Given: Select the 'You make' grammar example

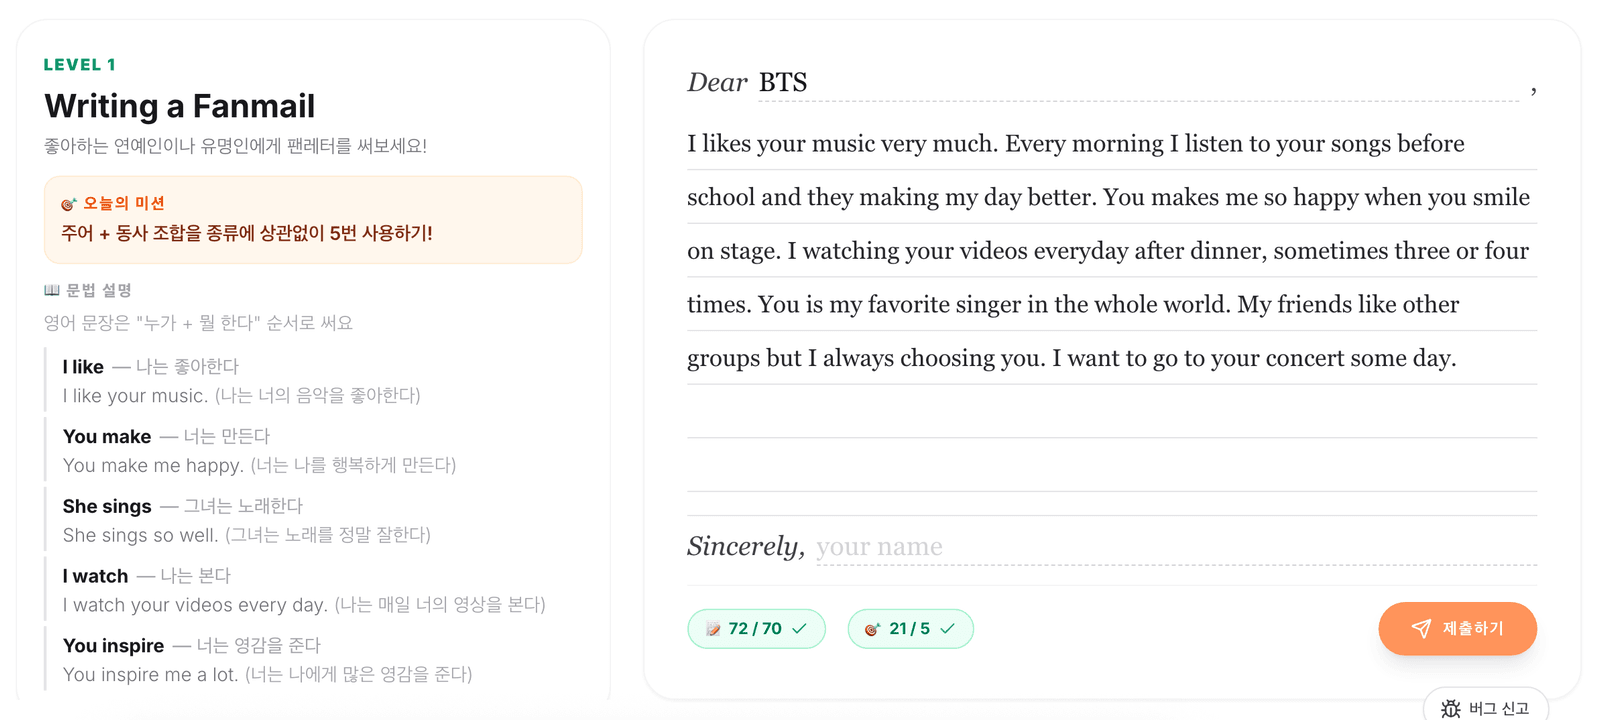Looking at the screenshot, I should pos(259,451).
